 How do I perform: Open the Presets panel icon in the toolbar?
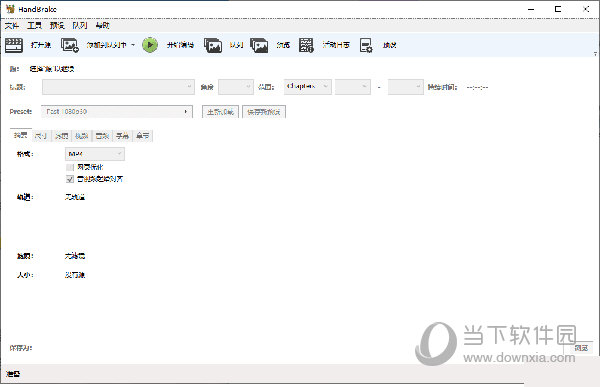click(x=366, y=45)
